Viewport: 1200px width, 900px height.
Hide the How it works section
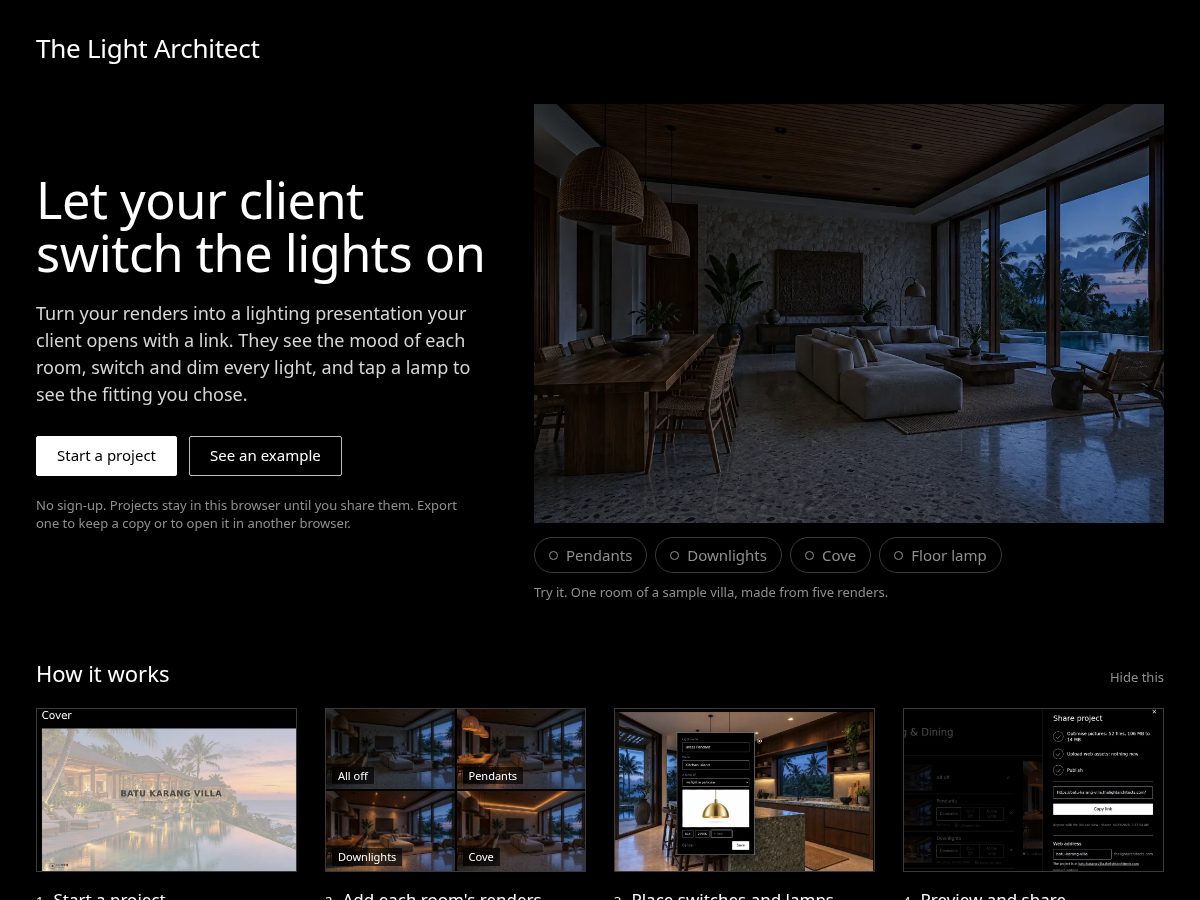(1136, 677)
